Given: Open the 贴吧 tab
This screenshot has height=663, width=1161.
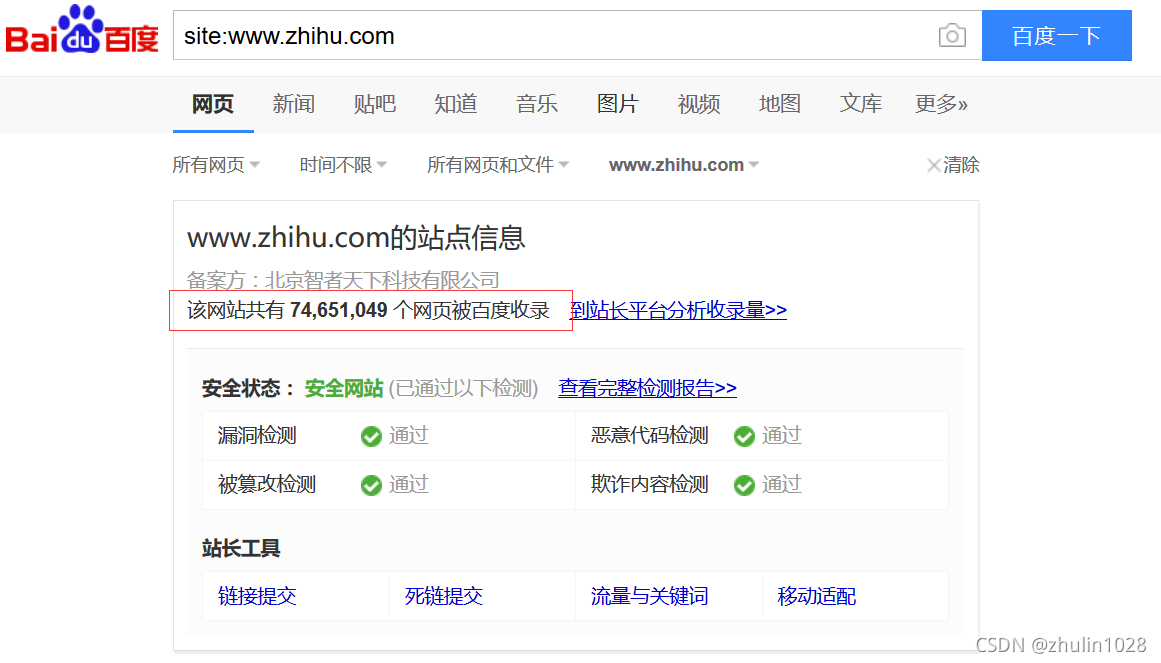Looking at the screenshot, I should tap(375, 104).
